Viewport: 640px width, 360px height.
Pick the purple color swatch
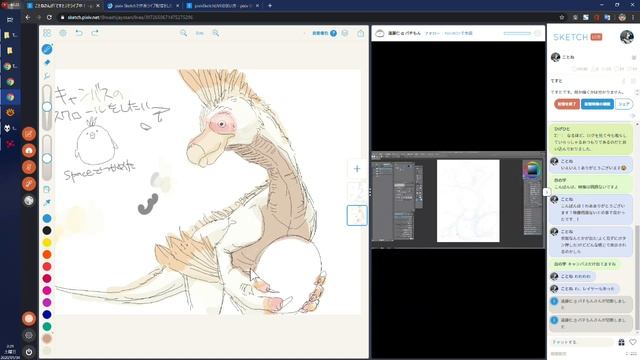click(x=47, y=302)
